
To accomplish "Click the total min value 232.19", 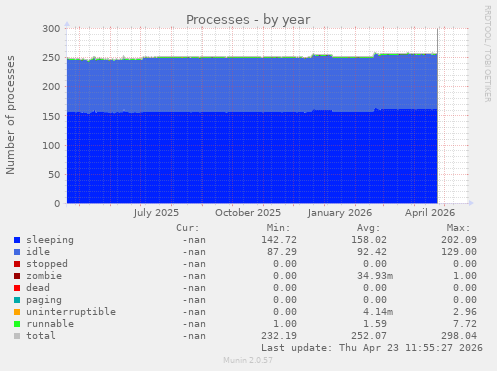I will coord(279,336).
